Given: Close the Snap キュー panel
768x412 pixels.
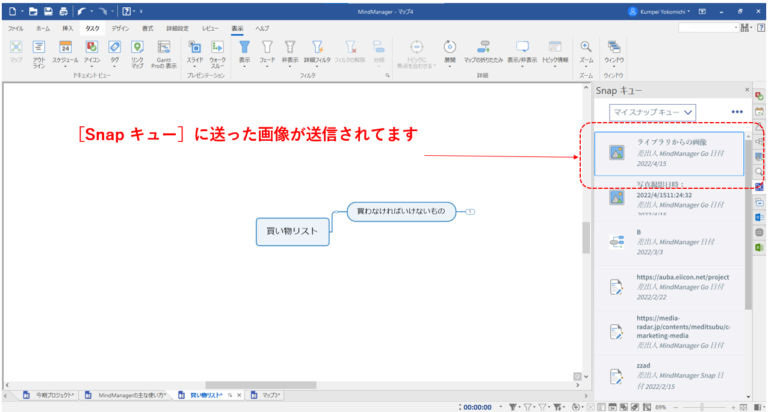Looking at the screenshot, I should [747, 90].
